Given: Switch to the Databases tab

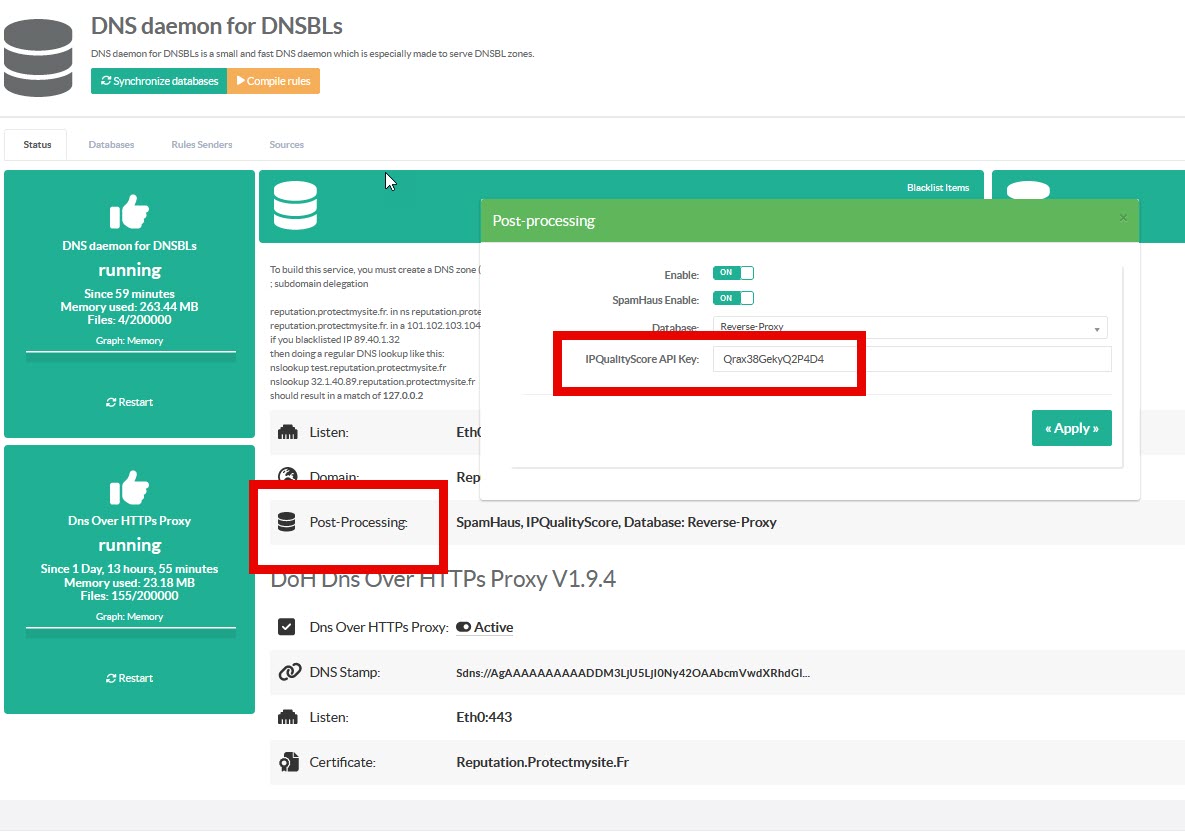Looking at the screenshot, I should click(111, 145).
